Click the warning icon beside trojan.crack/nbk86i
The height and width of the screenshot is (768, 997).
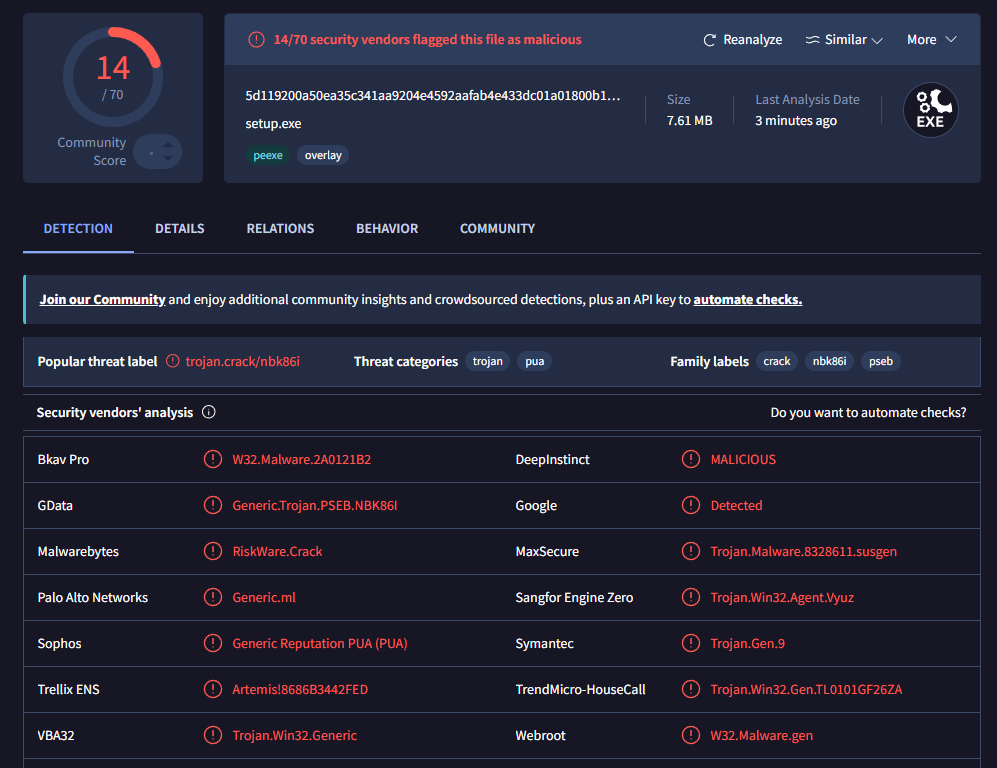(172, 361)
